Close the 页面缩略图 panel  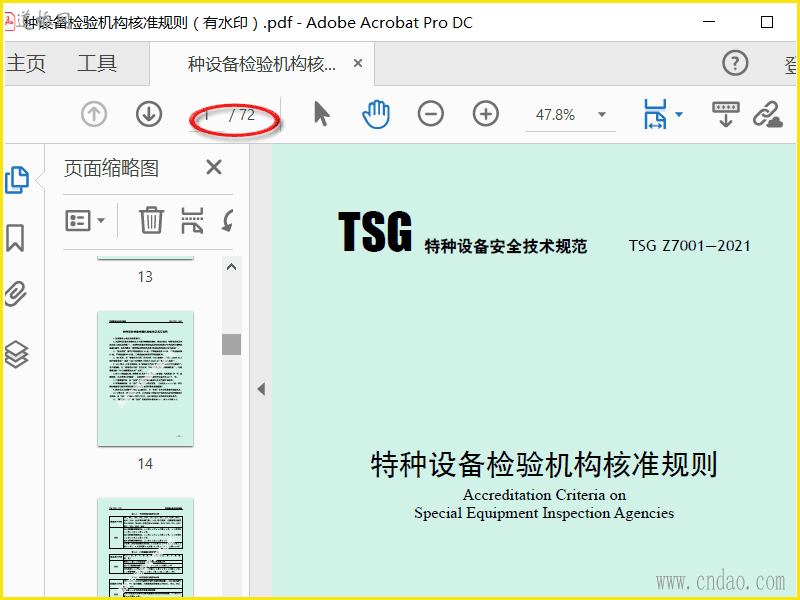214,167
